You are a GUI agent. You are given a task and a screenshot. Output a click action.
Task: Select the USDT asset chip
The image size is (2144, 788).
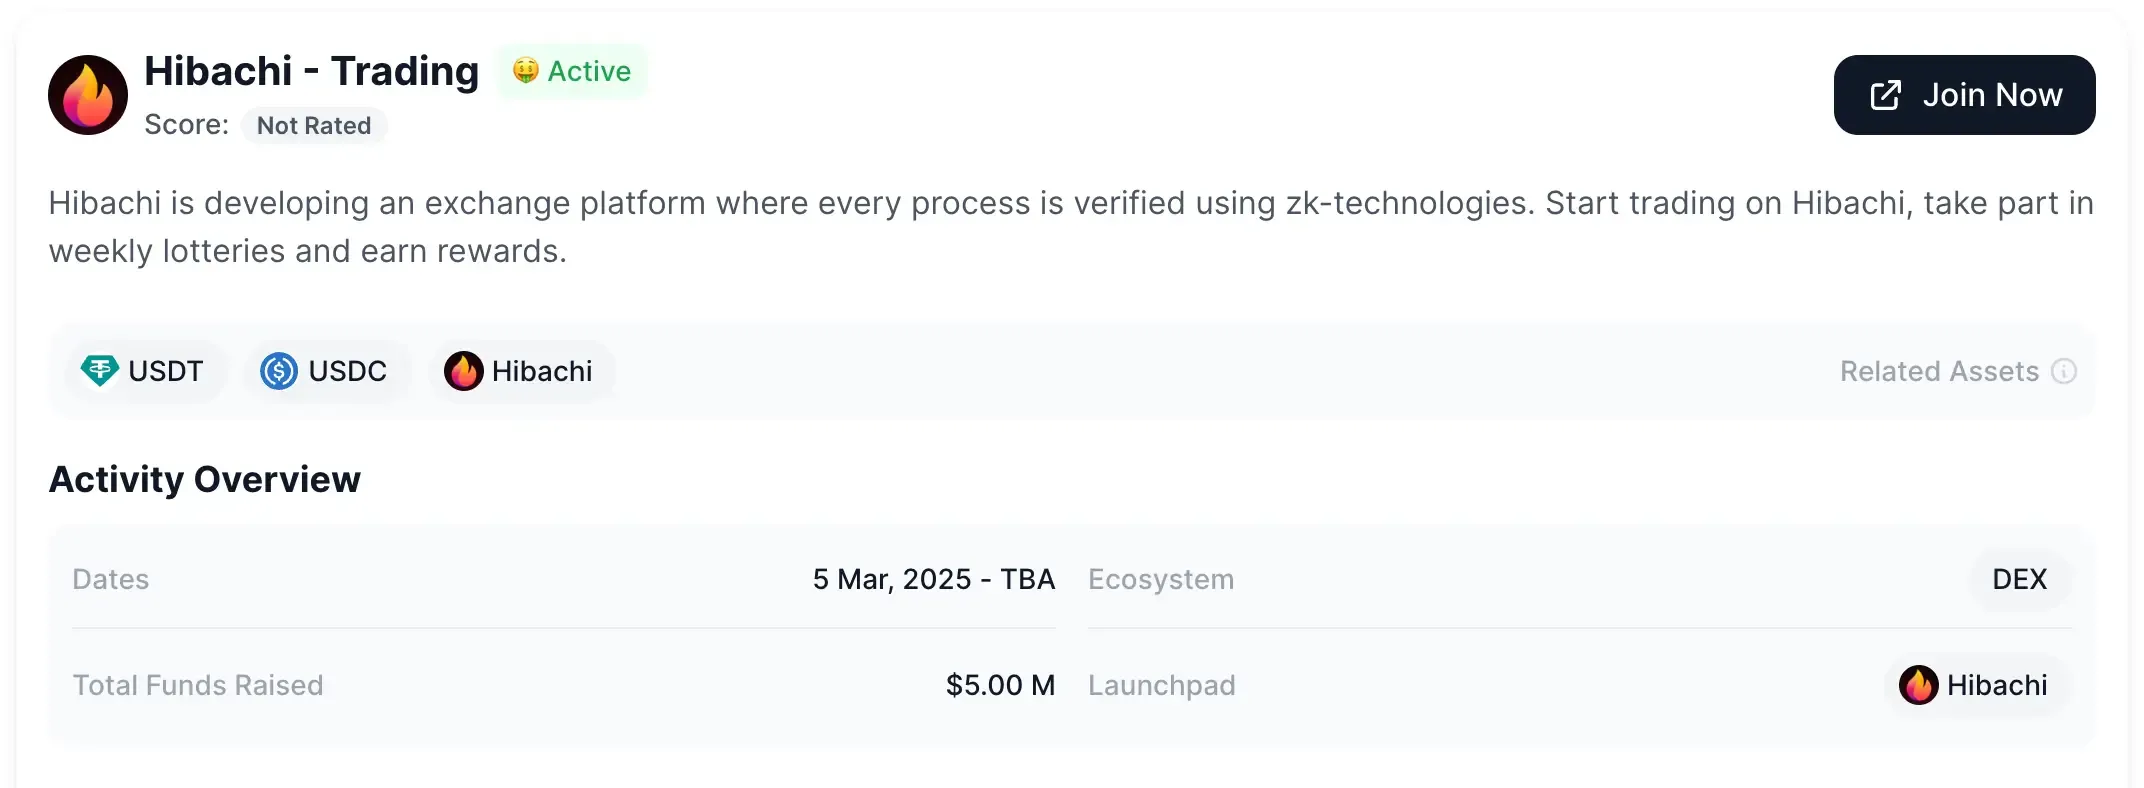tap(146, 371)
